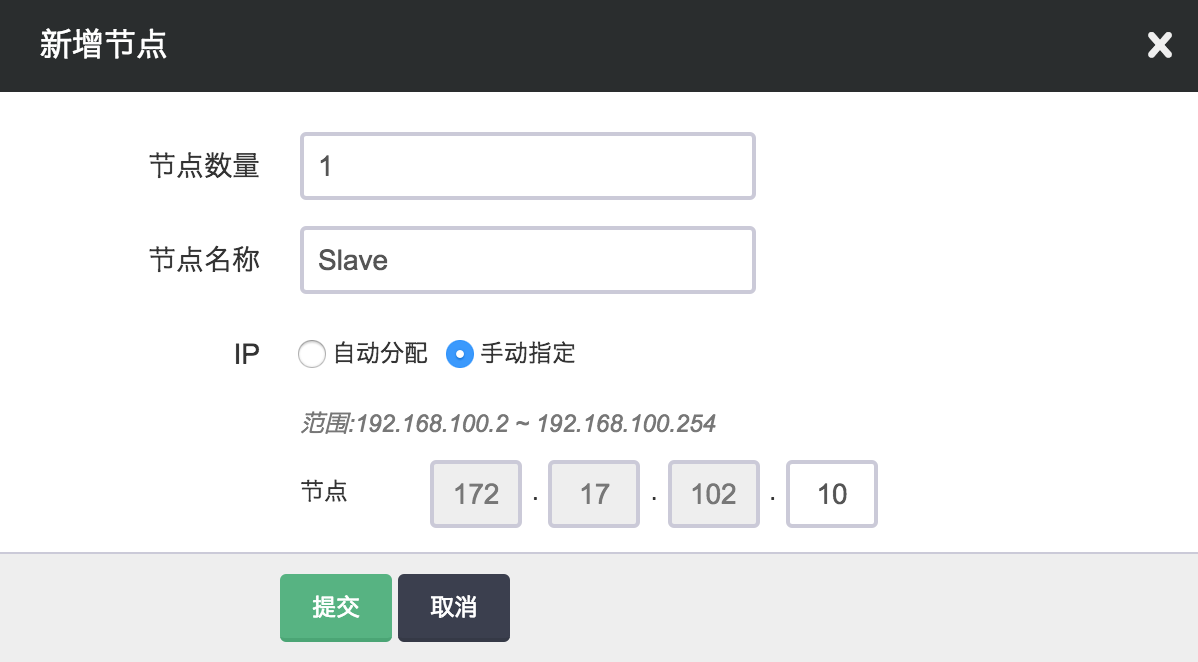Click the 新增节点 dialog title

point(103,46)
